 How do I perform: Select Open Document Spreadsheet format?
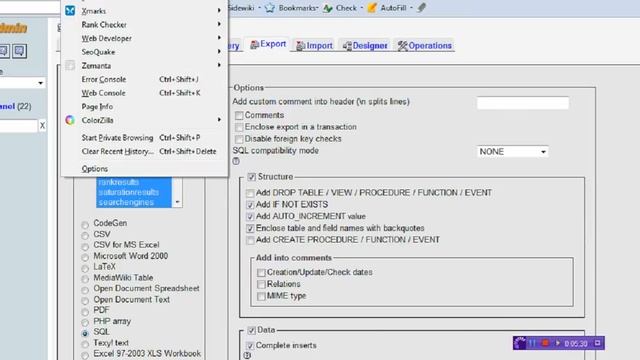pyautogui.click(x=85, y=290)
